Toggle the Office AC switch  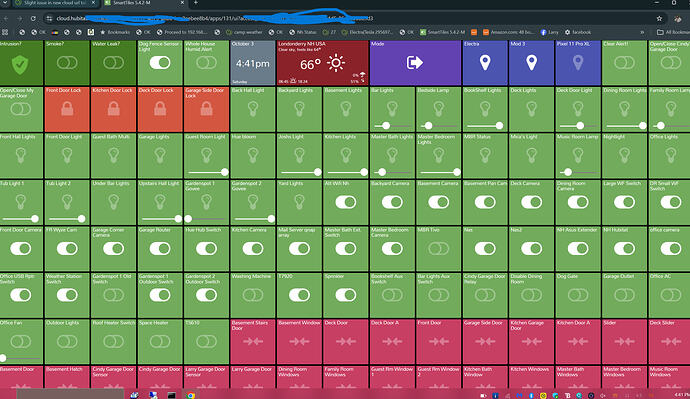pyautogui.click(x=671, y=295)
